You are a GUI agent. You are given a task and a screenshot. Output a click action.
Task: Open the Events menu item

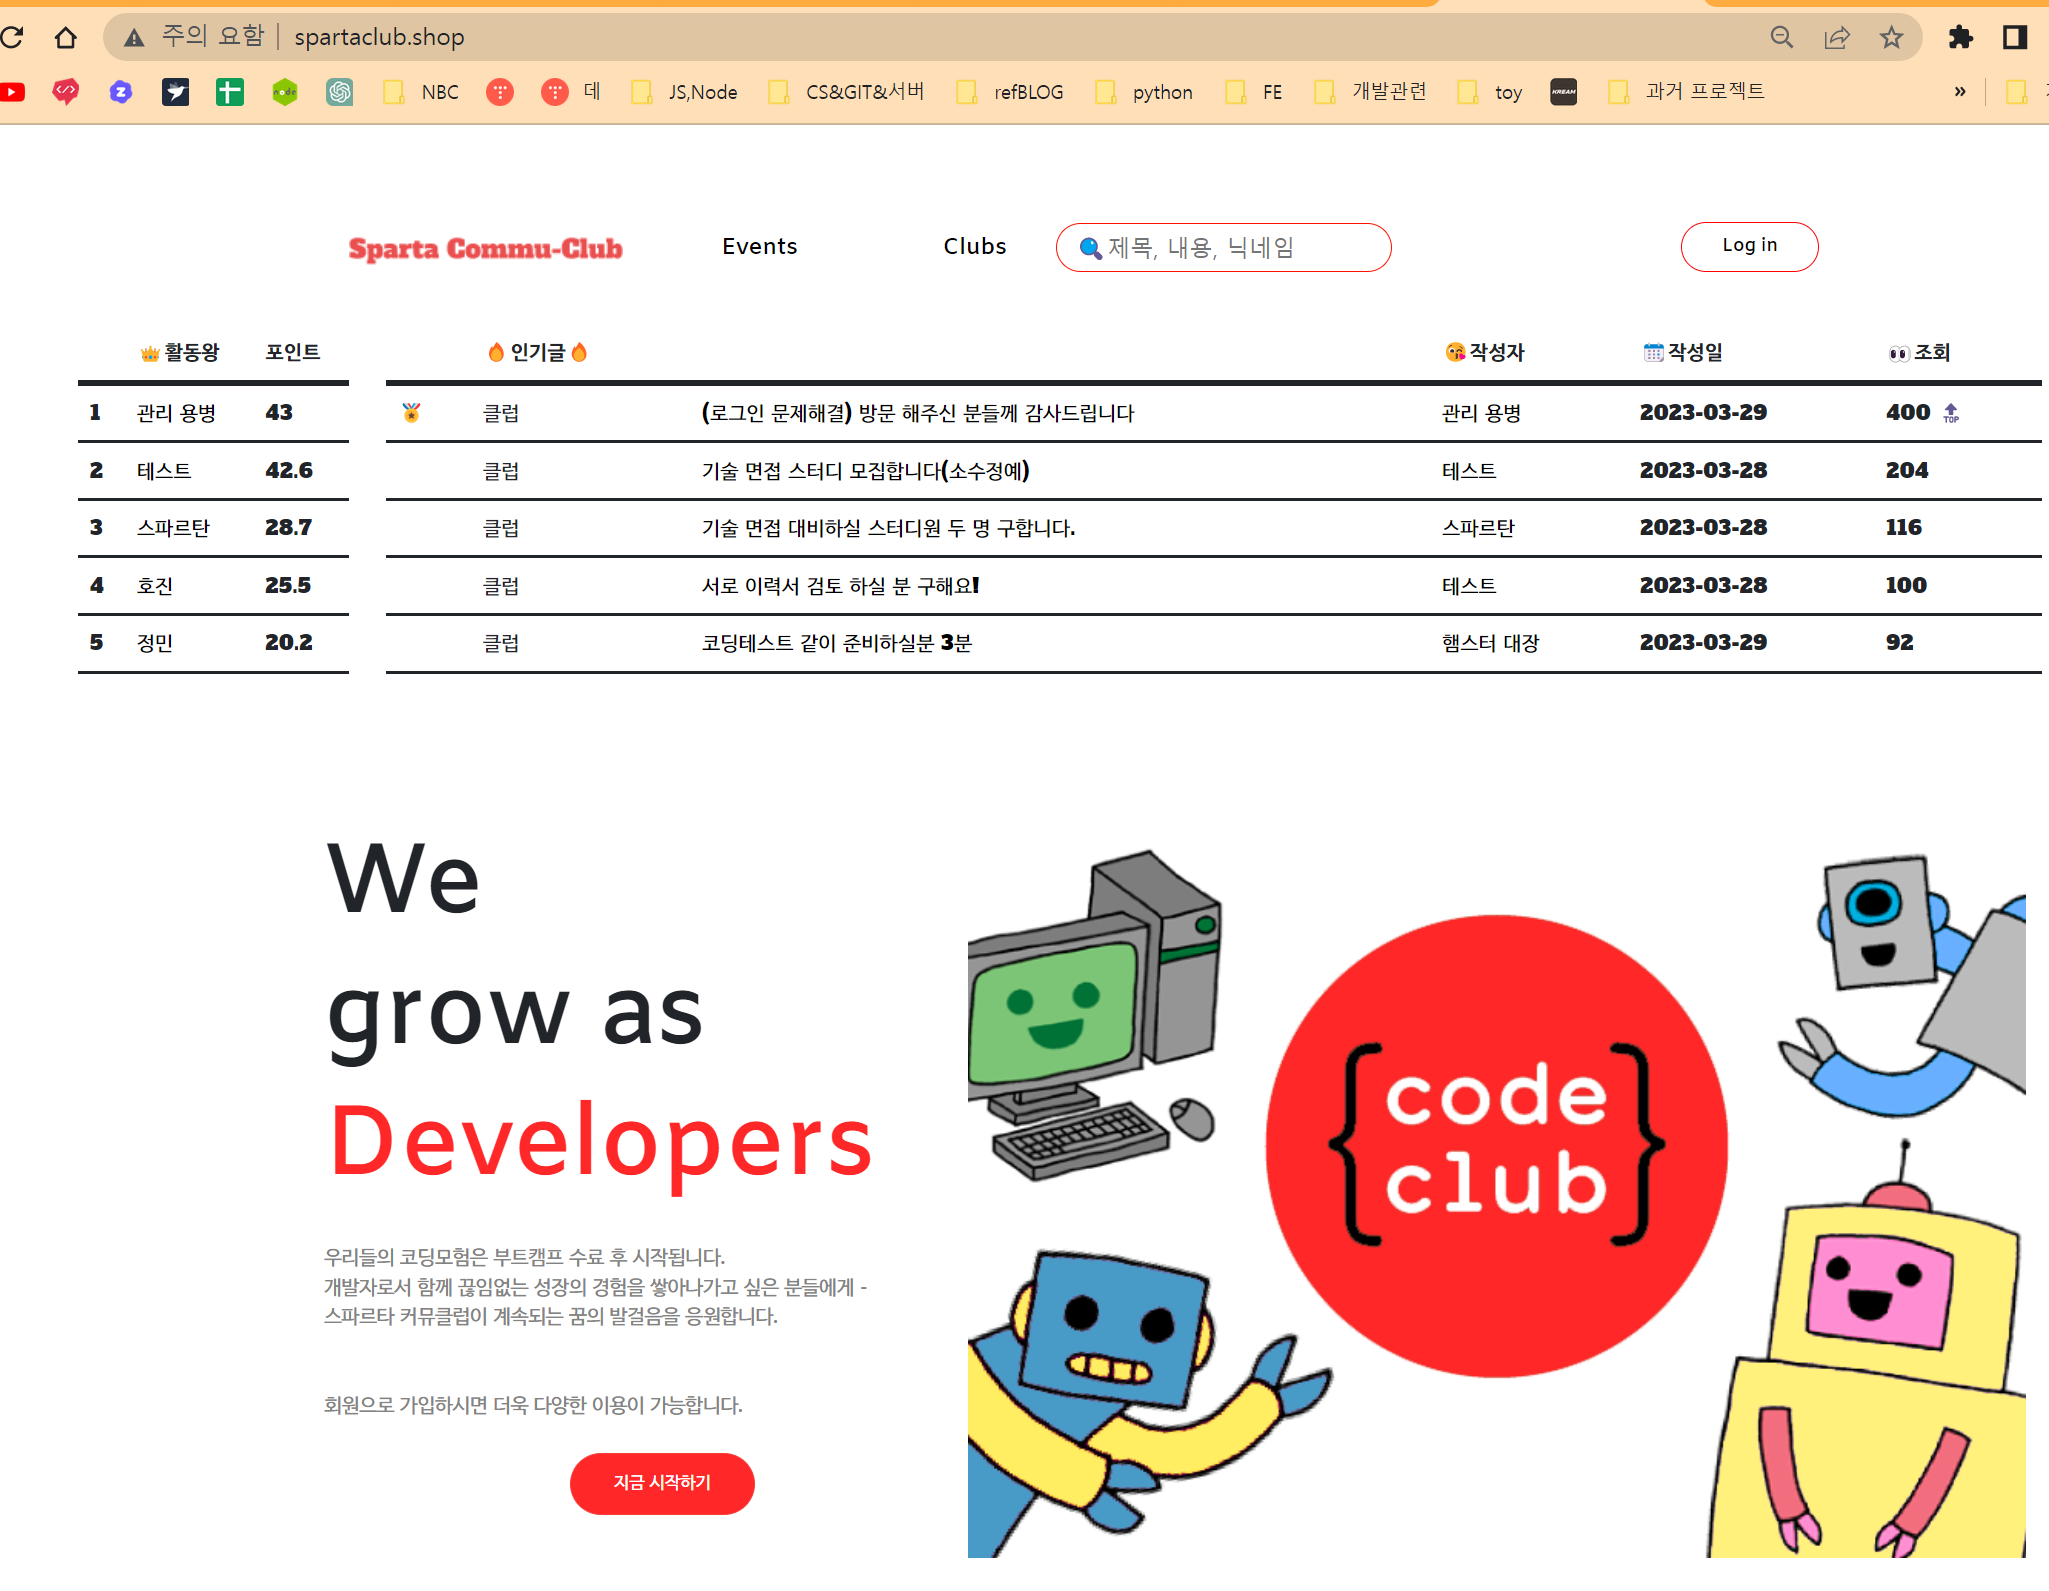(760, 247)
